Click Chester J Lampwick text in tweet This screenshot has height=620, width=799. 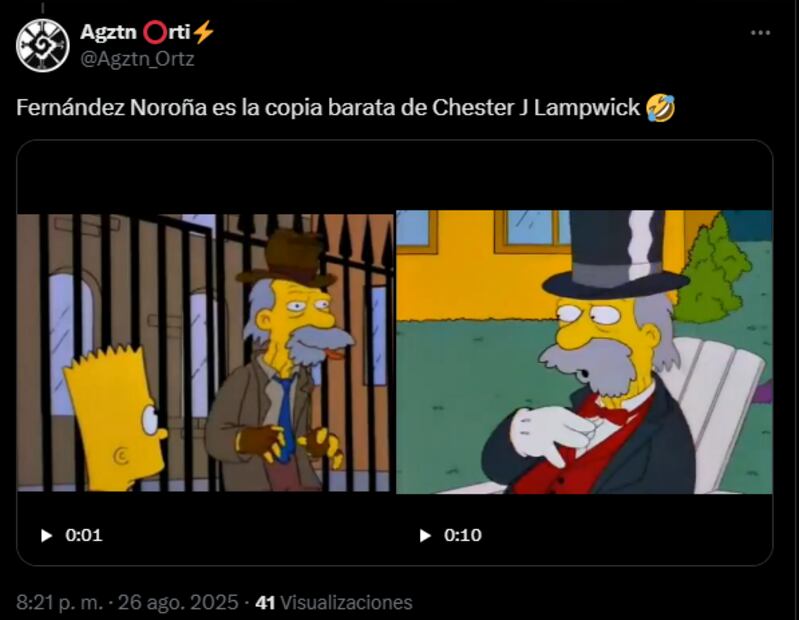[536, 107]
